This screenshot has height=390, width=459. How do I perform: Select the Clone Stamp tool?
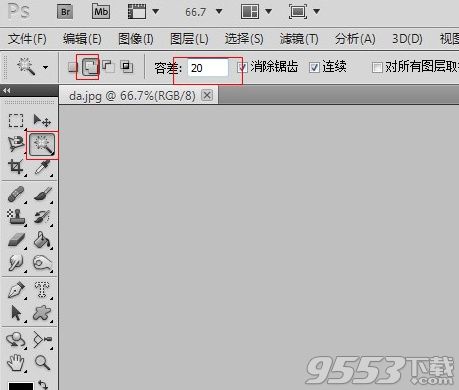16,217
